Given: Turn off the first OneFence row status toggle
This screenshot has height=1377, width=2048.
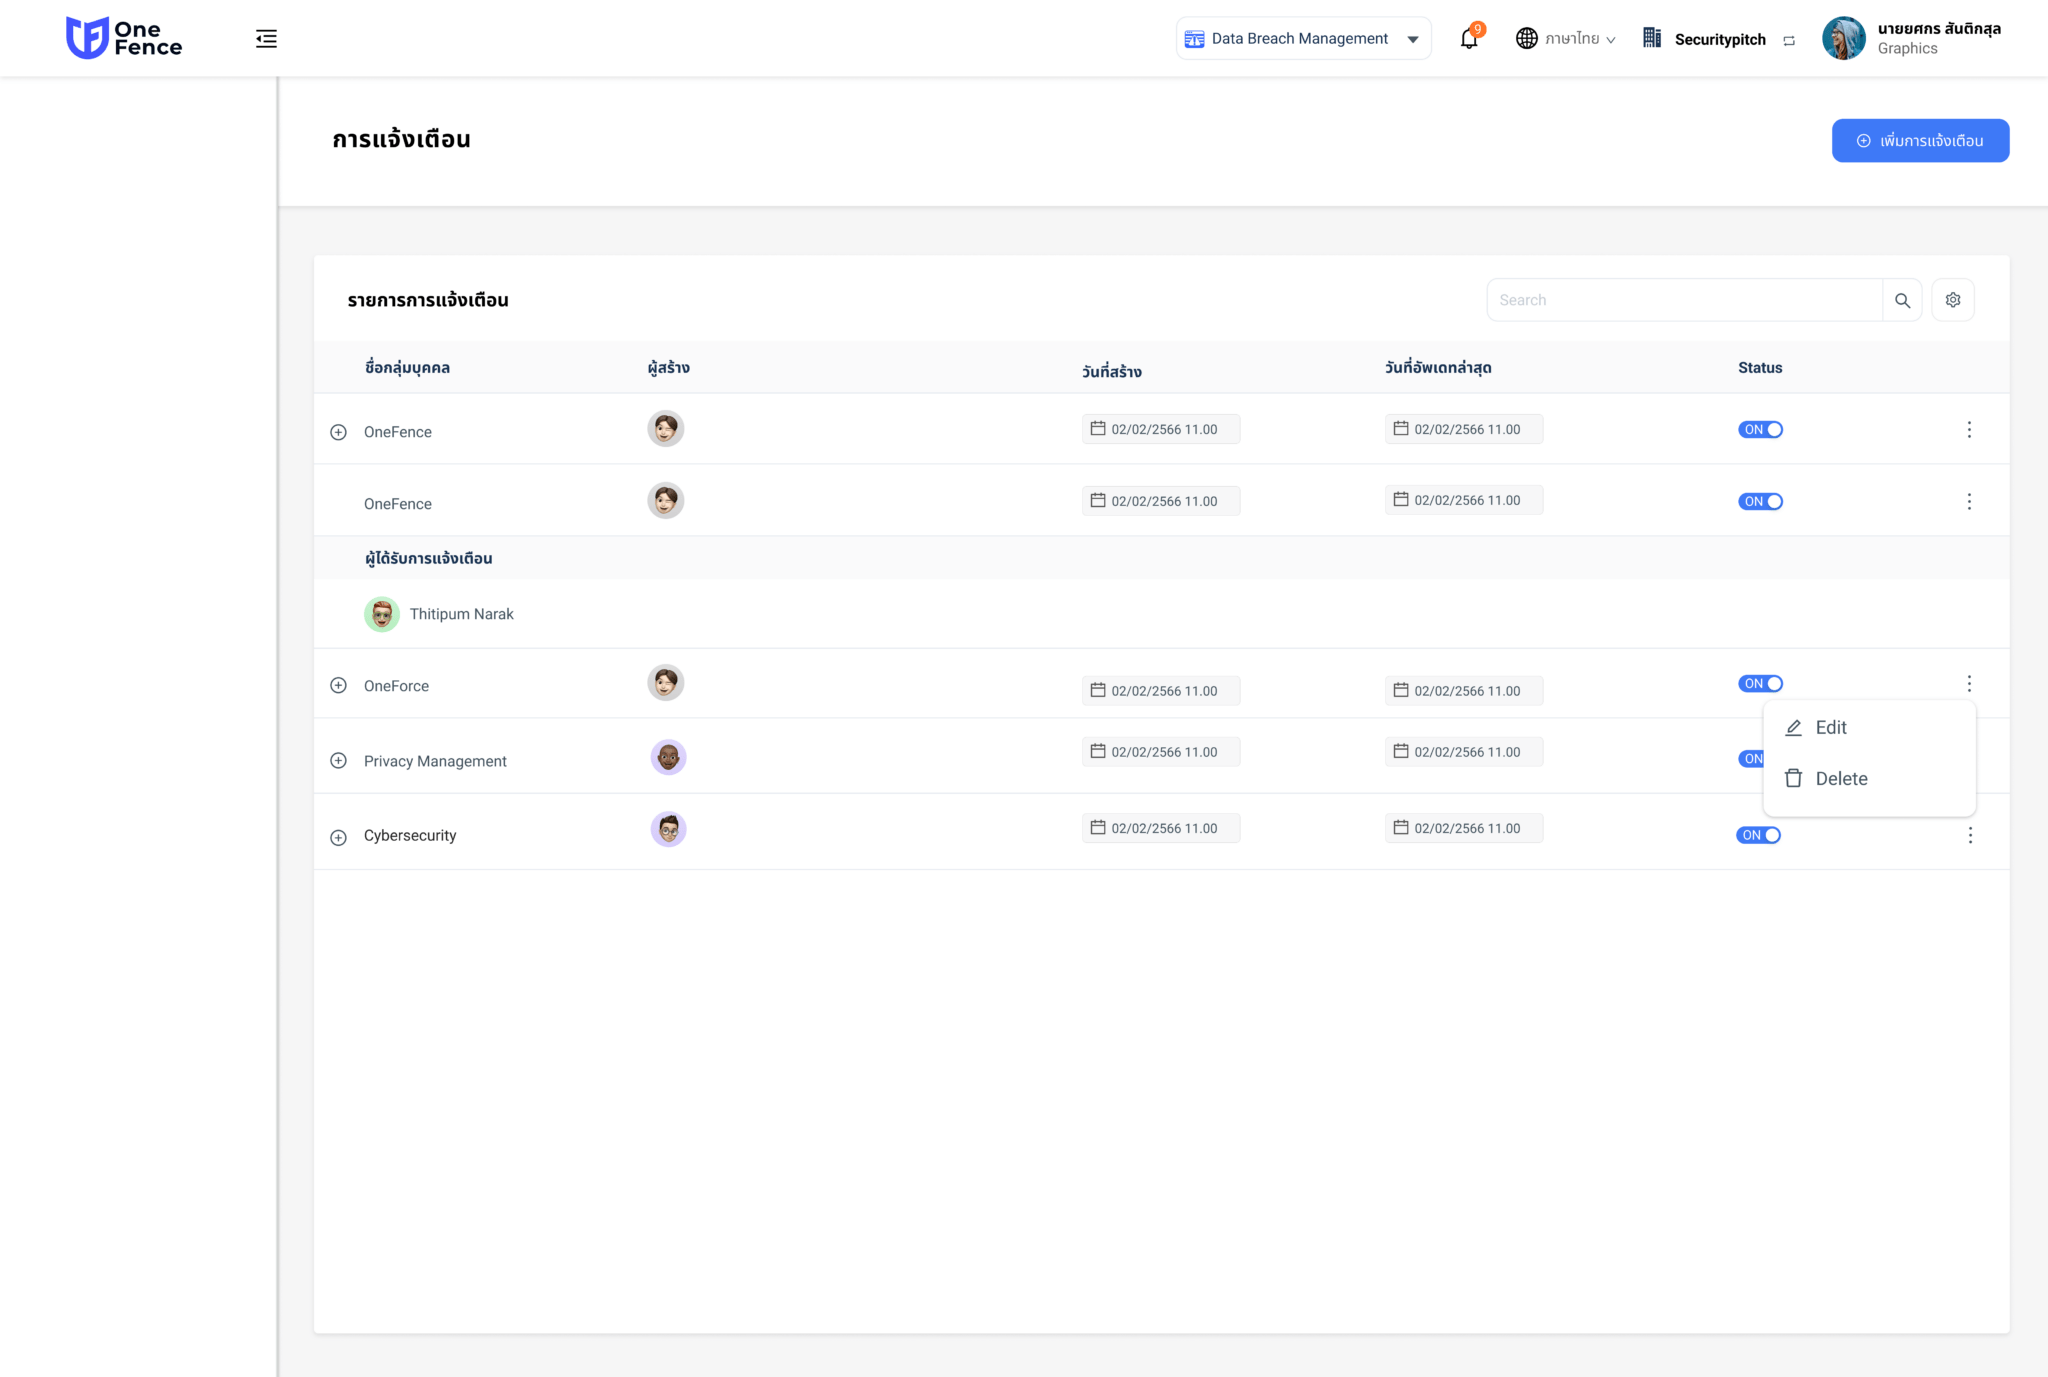Looking at the screenshot, I should click(1761, 429).
